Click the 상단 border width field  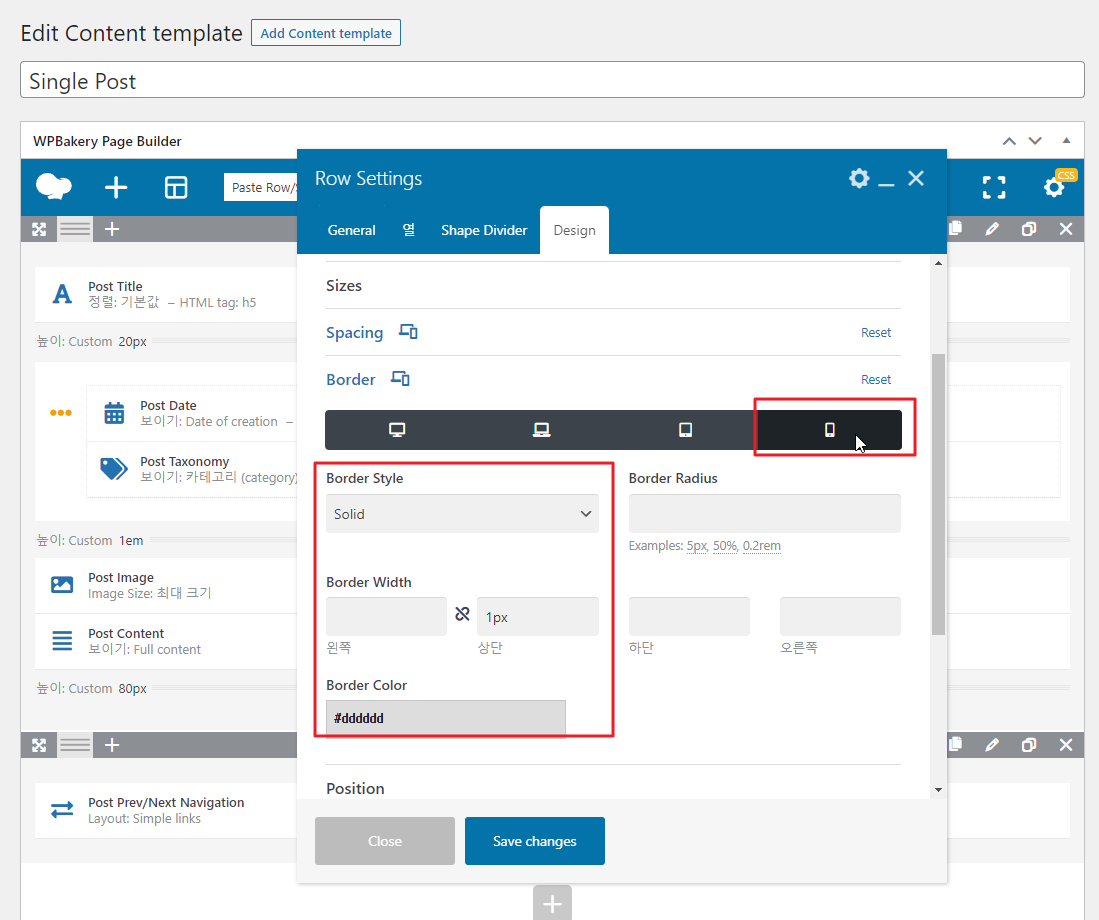point(538,617)
